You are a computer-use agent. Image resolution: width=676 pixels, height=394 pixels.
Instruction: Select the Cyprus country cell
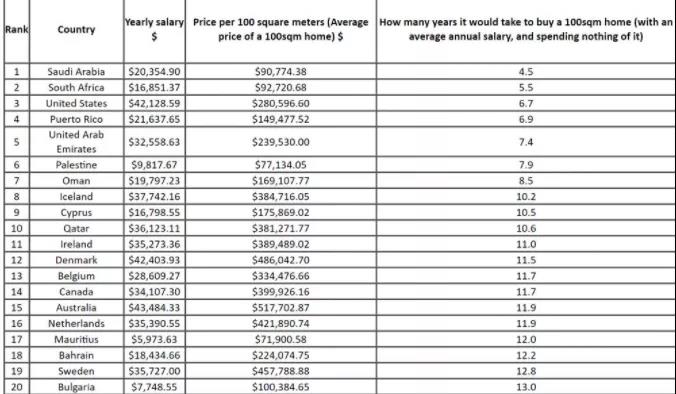76,213
